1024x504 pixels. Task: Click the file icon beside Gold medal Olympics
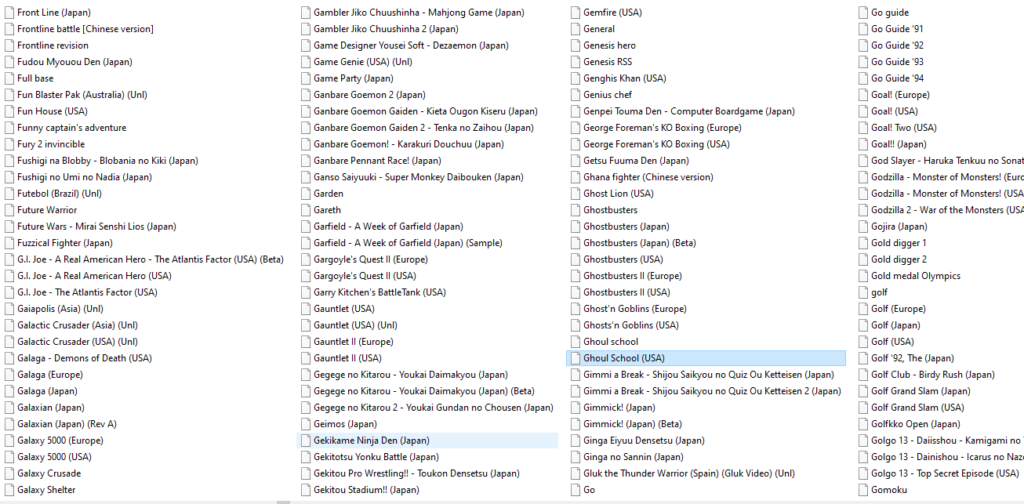click(863, 276)
